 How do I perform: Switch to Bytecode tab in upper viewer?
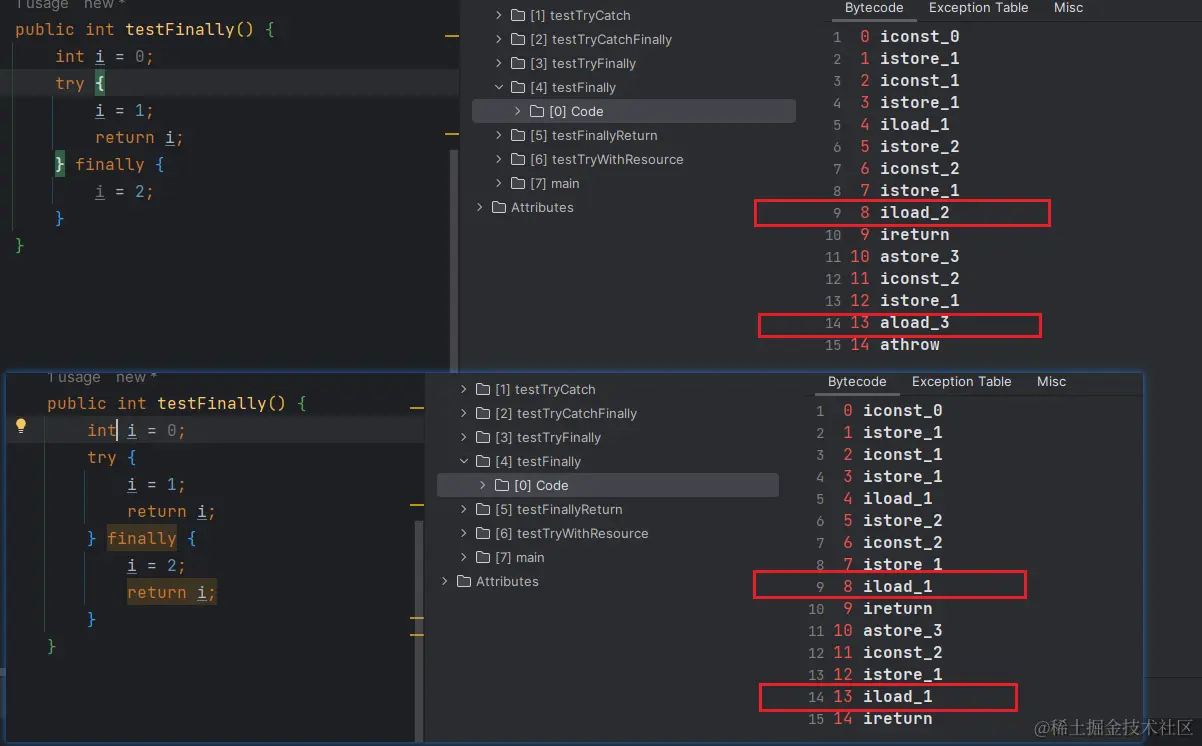tap(874, 8)
